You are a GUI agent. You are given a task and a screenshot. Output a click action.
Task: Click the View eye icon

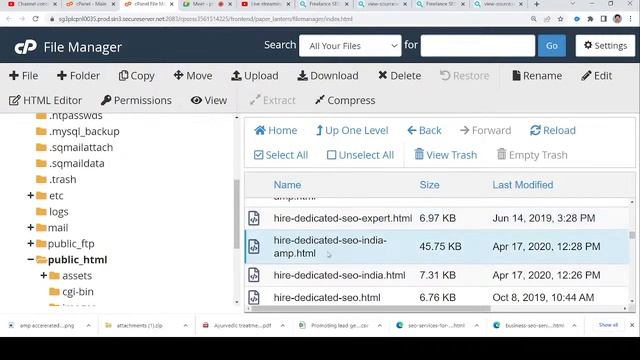(x=196, y=100)
